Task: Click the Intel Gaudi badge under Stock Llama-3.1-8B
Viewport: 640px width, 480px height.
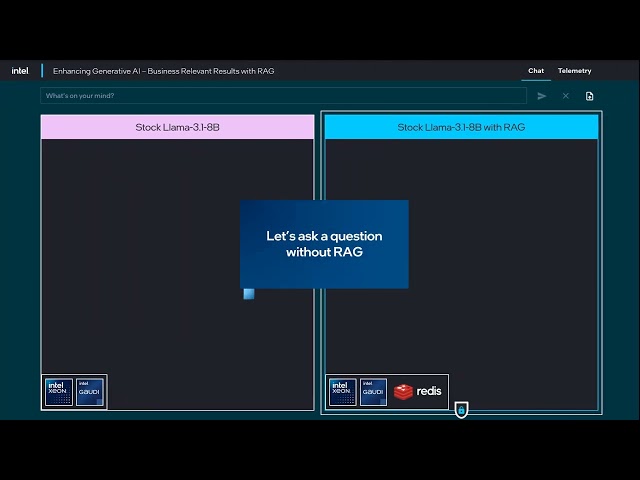Action: (x=90, y=392)
